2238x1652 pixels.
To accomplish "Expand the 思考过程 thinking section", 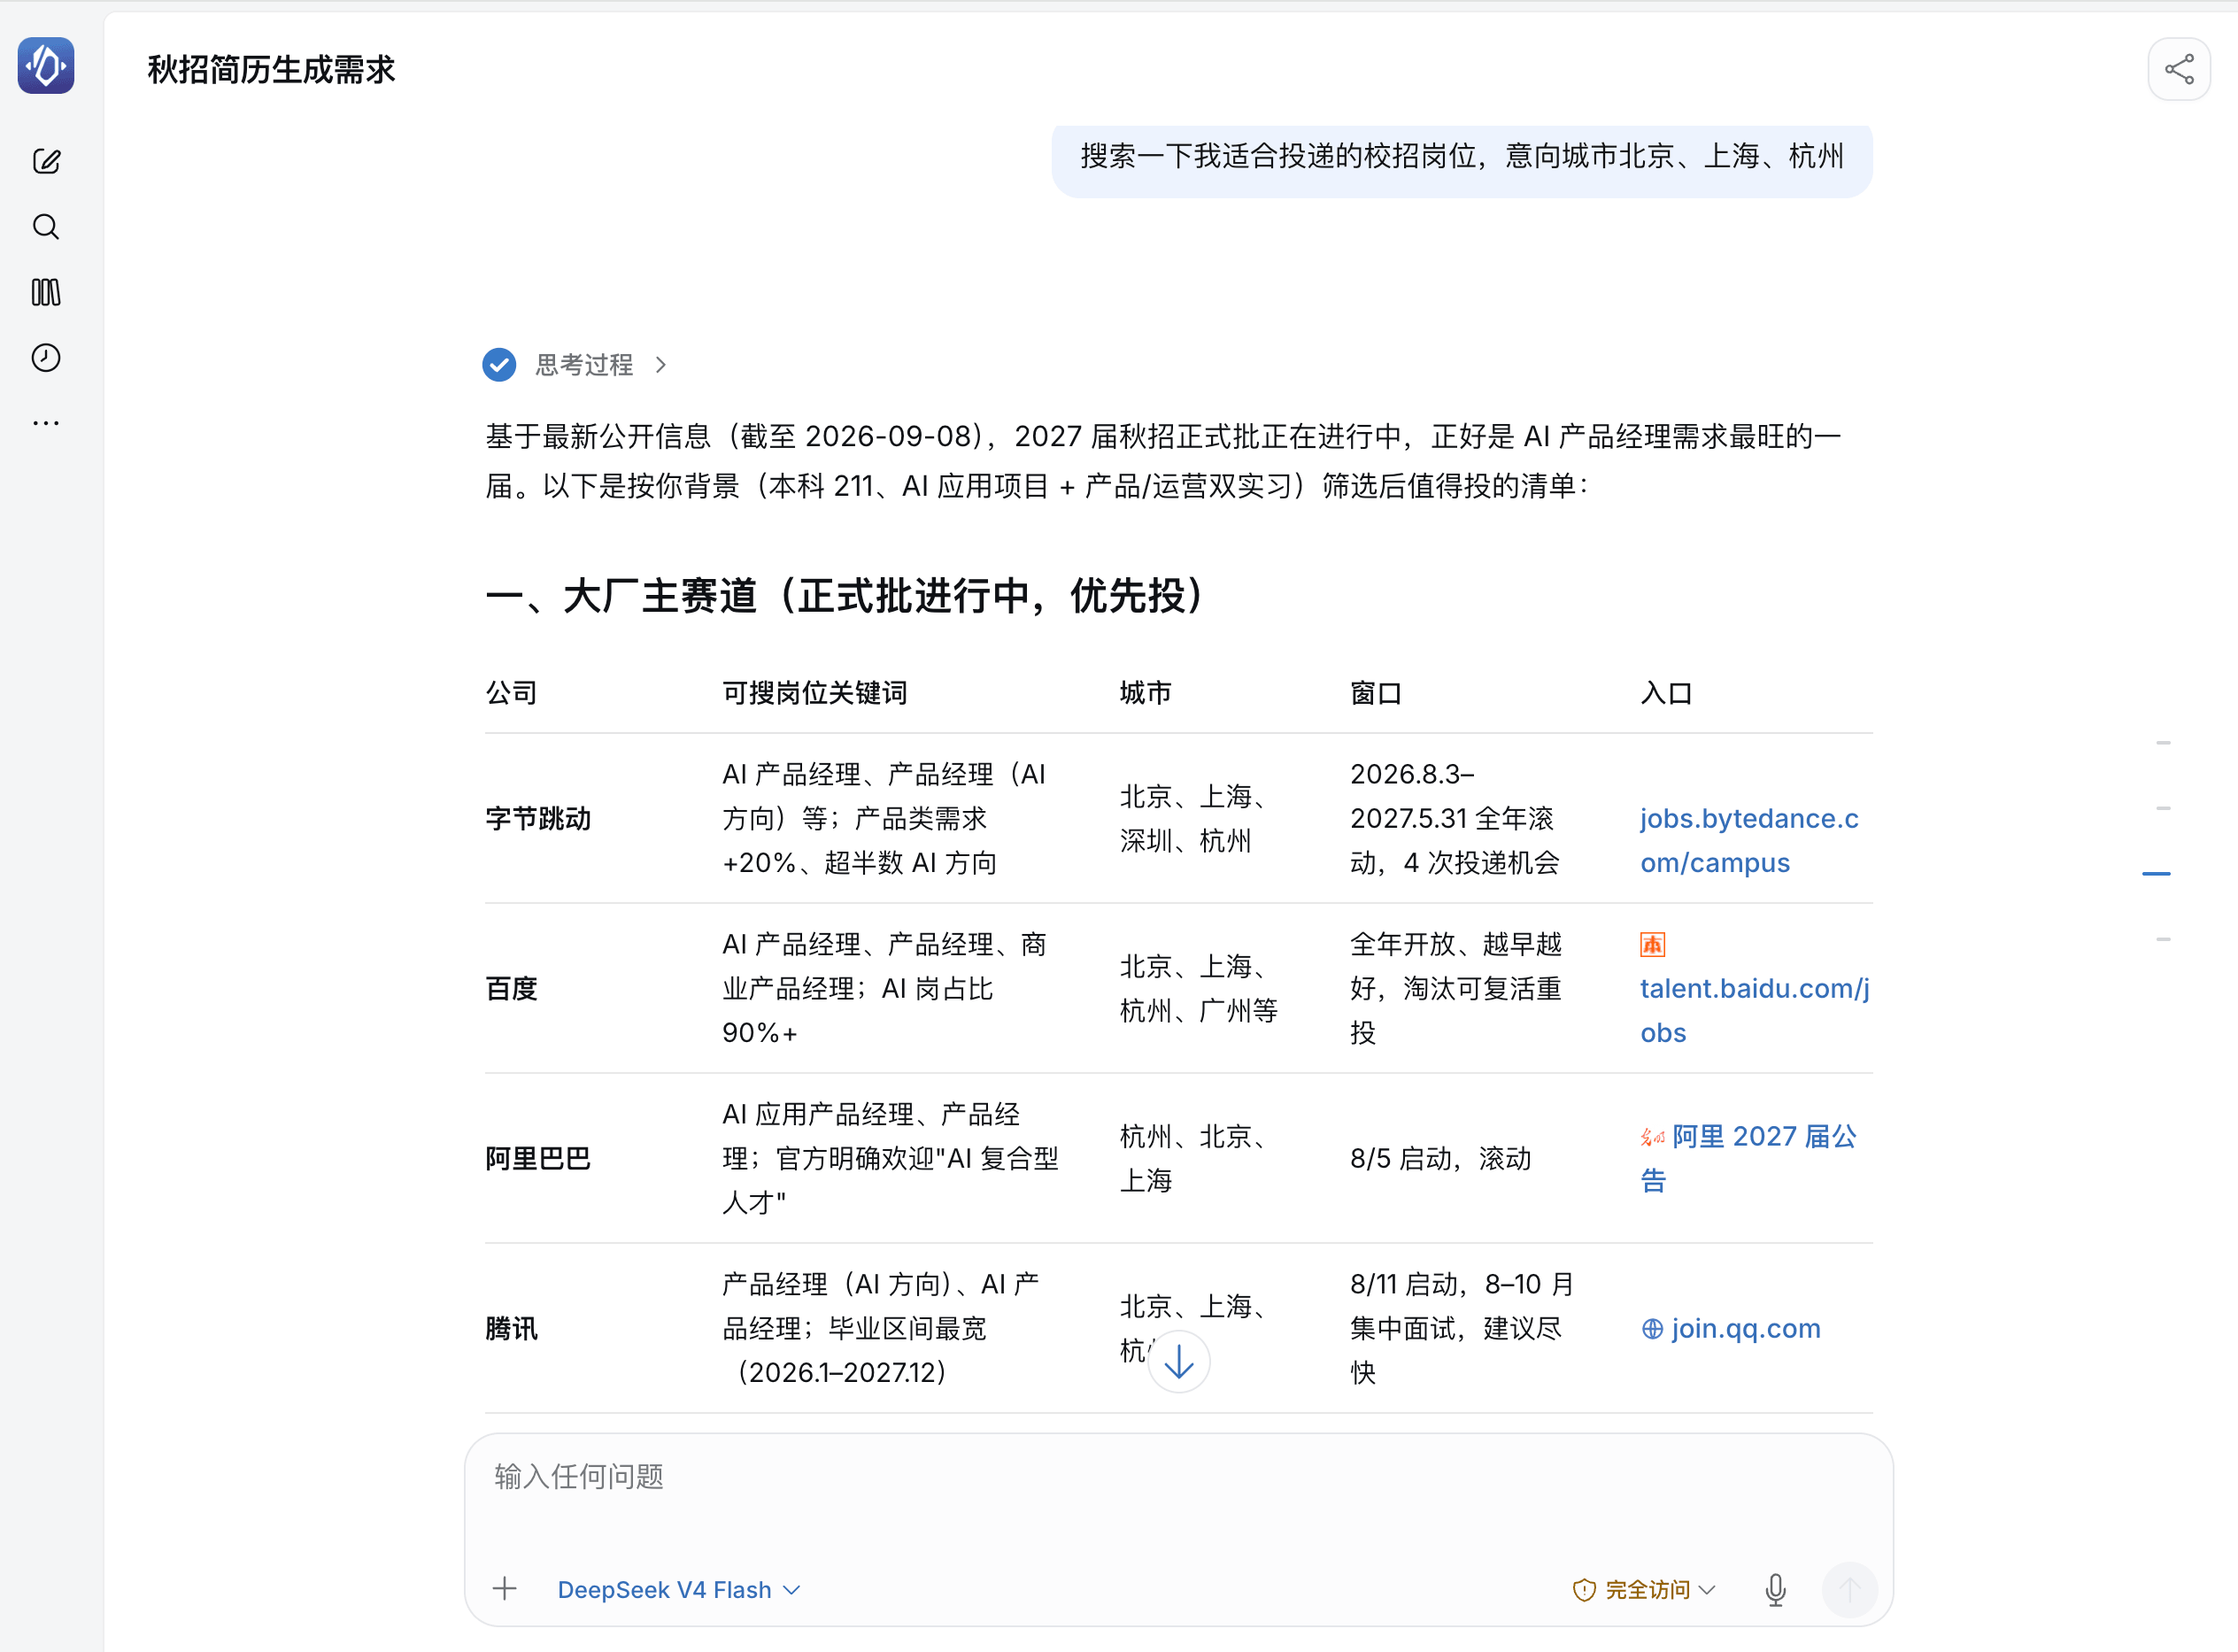I will point(600,365).
